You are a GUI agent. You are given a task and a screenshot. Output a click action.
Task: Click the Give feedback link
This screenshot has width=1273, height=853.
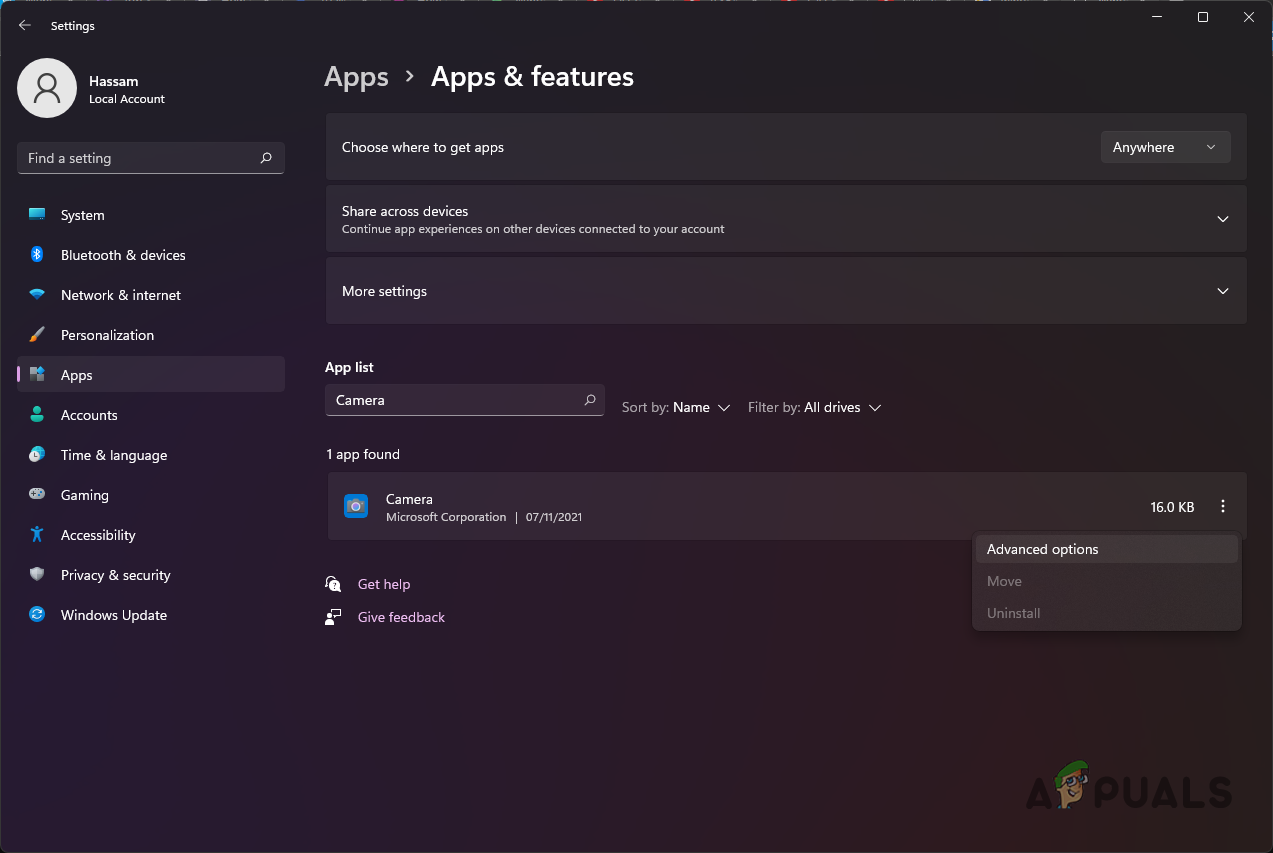pyautogui.click(x=400, y=616)
